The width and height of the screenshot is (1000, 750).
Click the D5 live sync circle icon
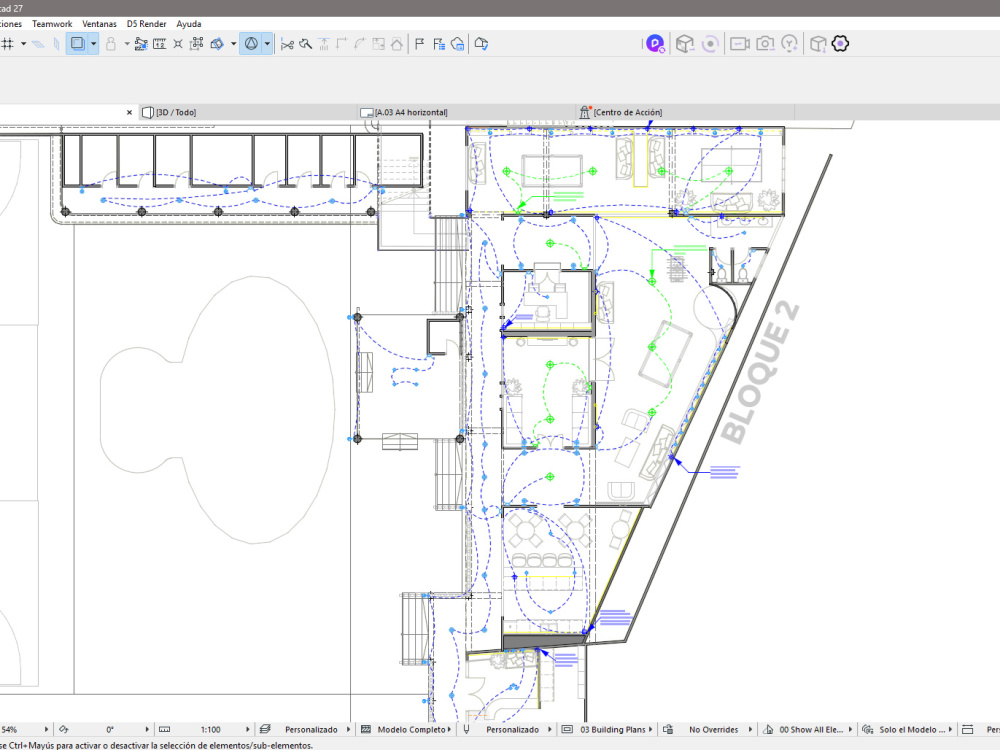(710, 43)
